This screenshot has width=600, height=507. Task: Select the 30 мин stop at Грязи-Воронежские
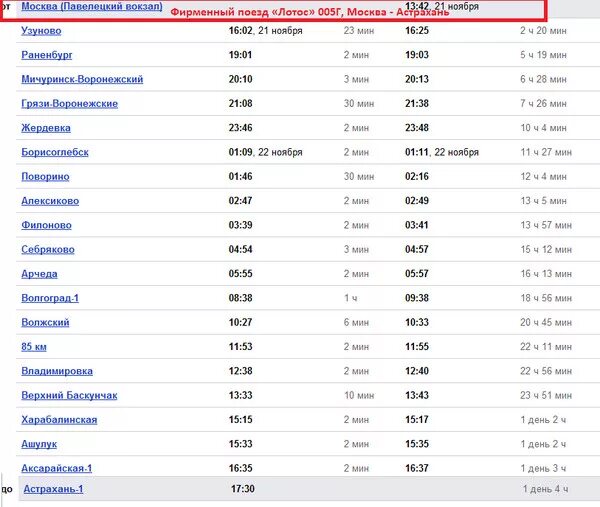[359, 104]
